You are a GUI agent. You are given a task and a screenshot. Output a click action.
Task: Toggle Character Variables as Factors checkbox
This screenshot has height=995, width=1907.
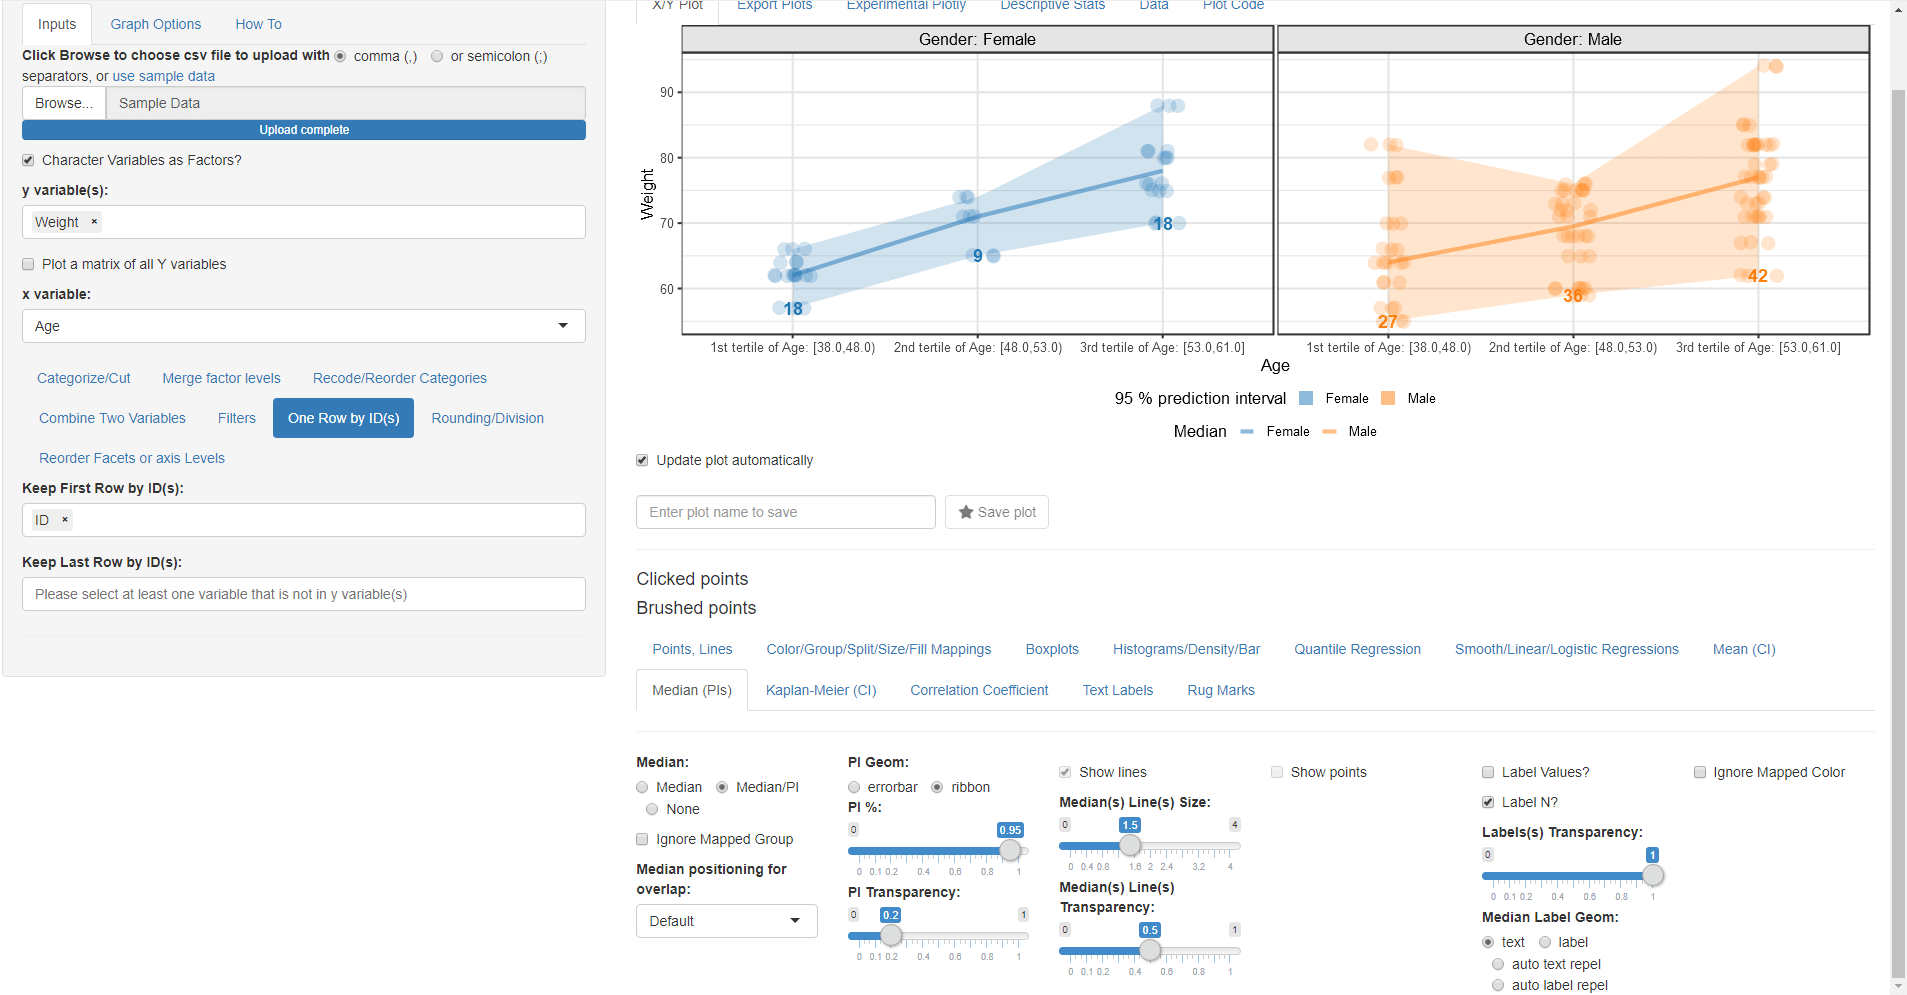[28, 160]
